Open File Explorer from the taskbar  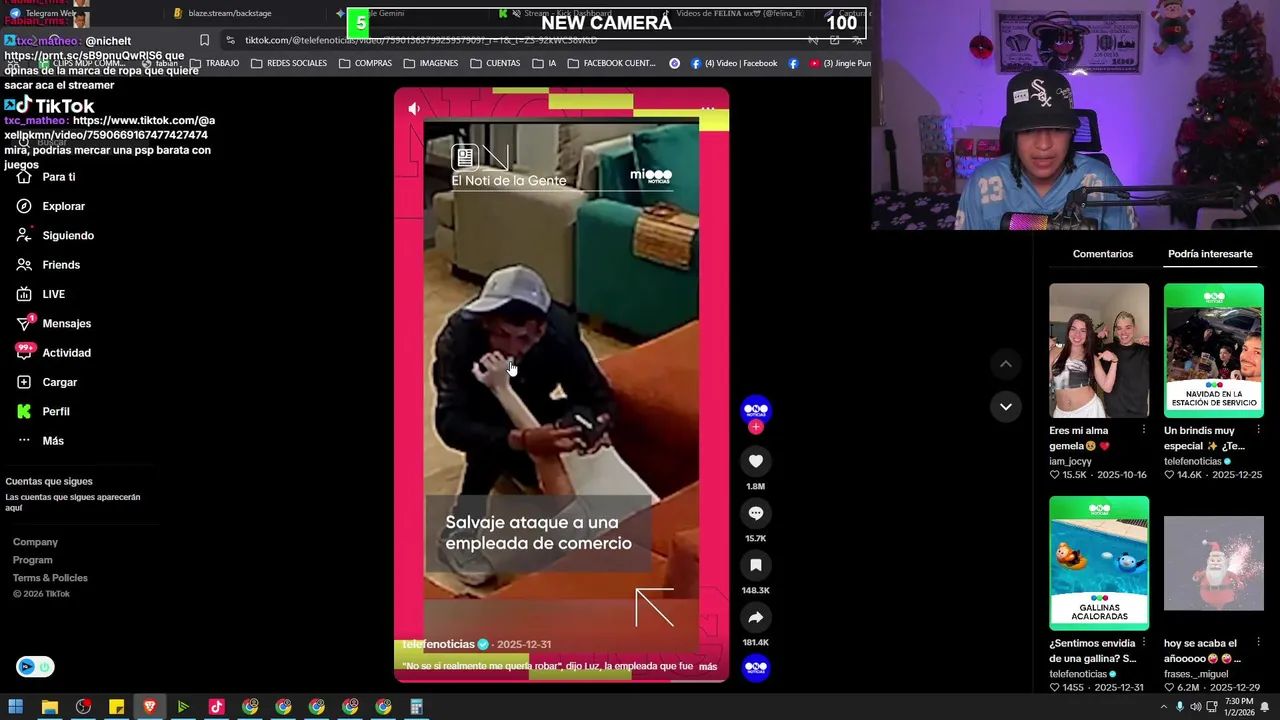point(49,707)
